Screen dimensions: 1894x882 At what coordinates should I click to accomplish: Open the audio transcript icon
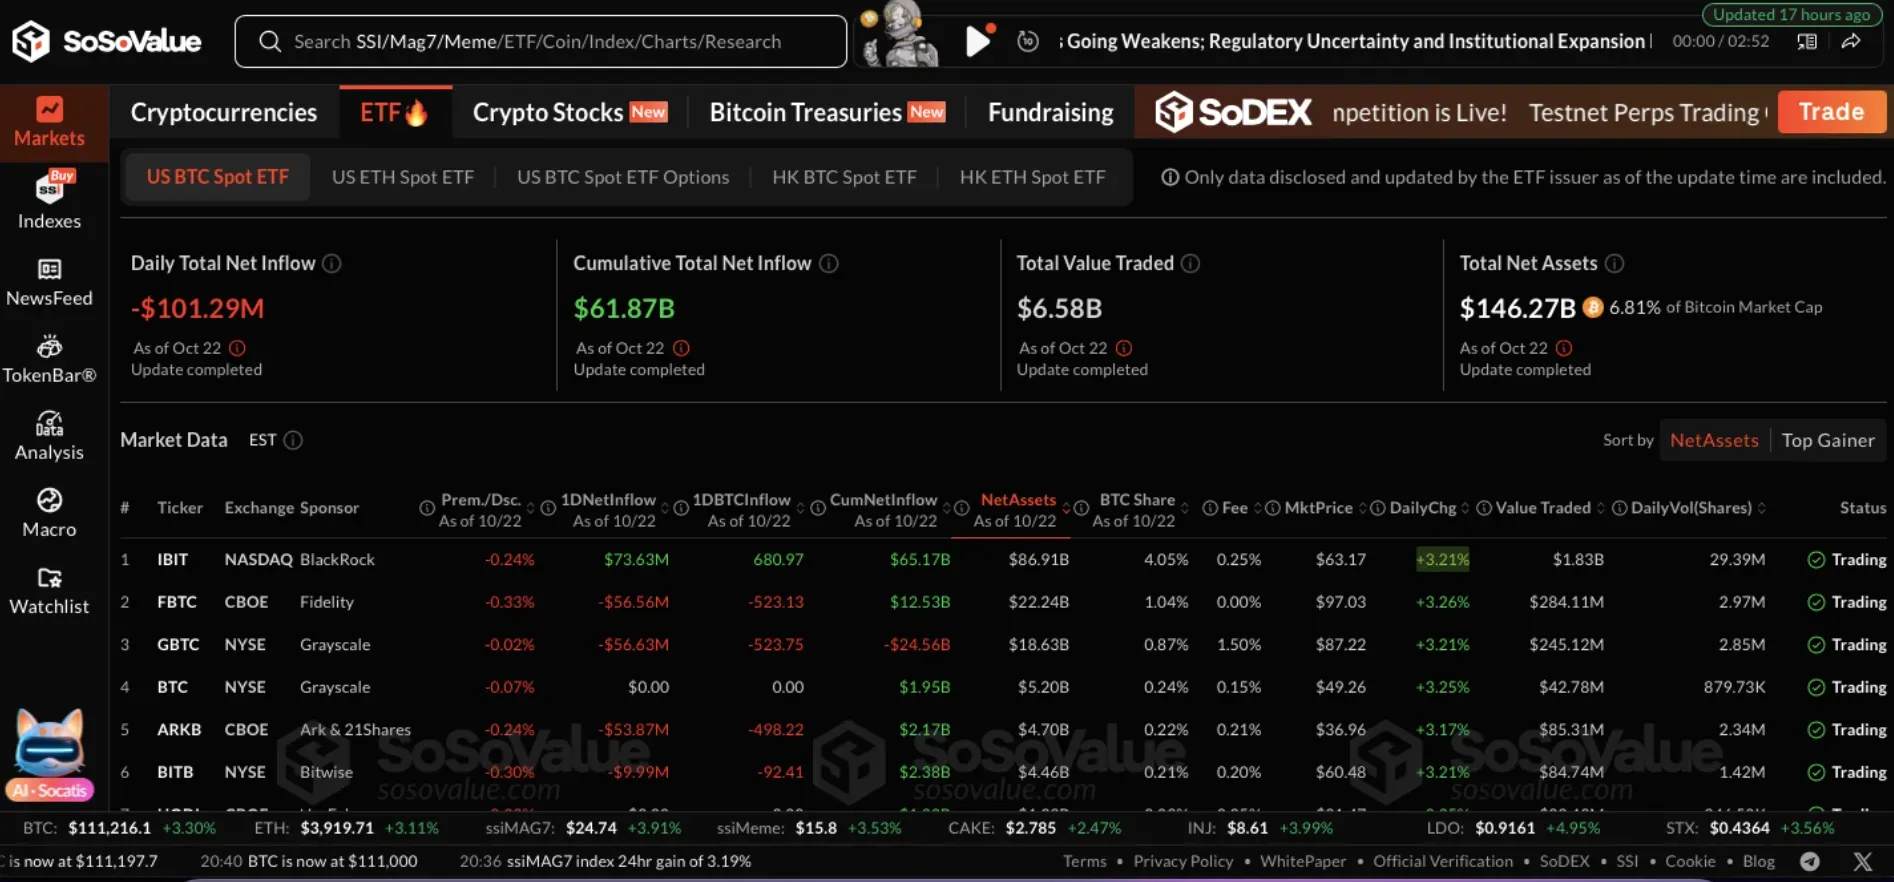coord(1806,41)
